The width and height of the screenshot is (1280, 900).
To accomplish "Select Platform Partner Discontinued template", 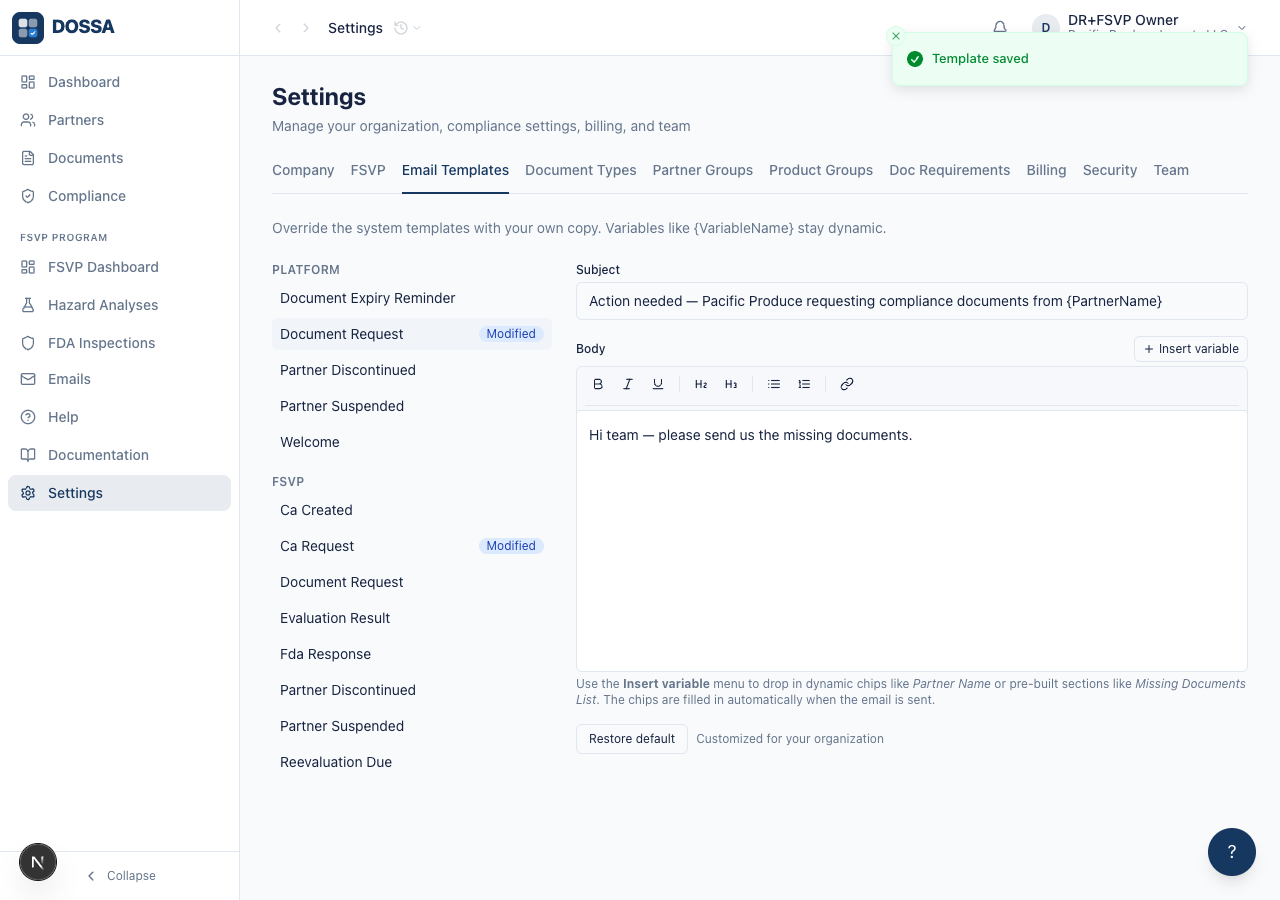I will click(412, 370).
